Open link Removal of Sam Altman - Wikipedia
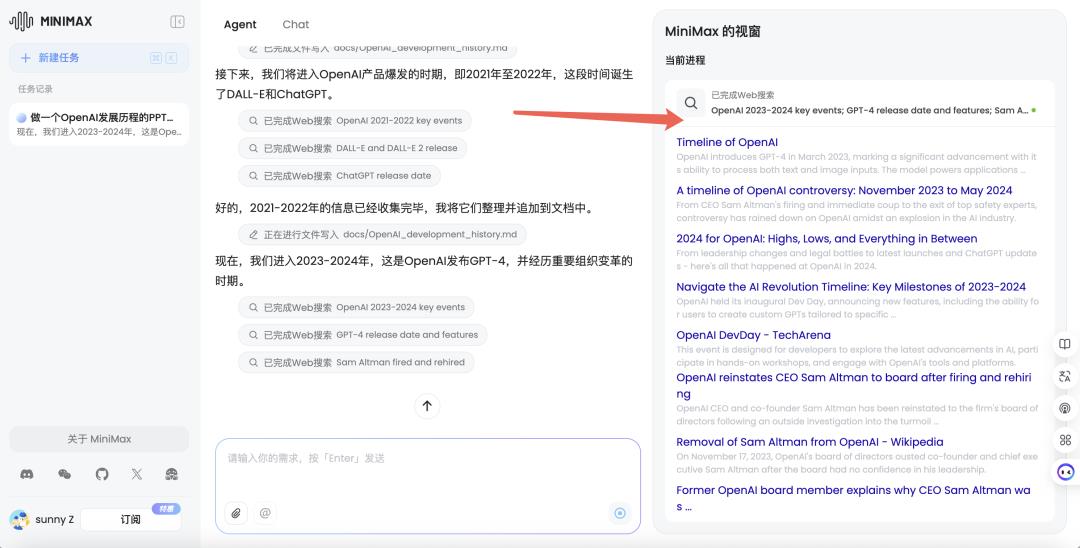Screen dimensions: 1080x548 (810, 442)
